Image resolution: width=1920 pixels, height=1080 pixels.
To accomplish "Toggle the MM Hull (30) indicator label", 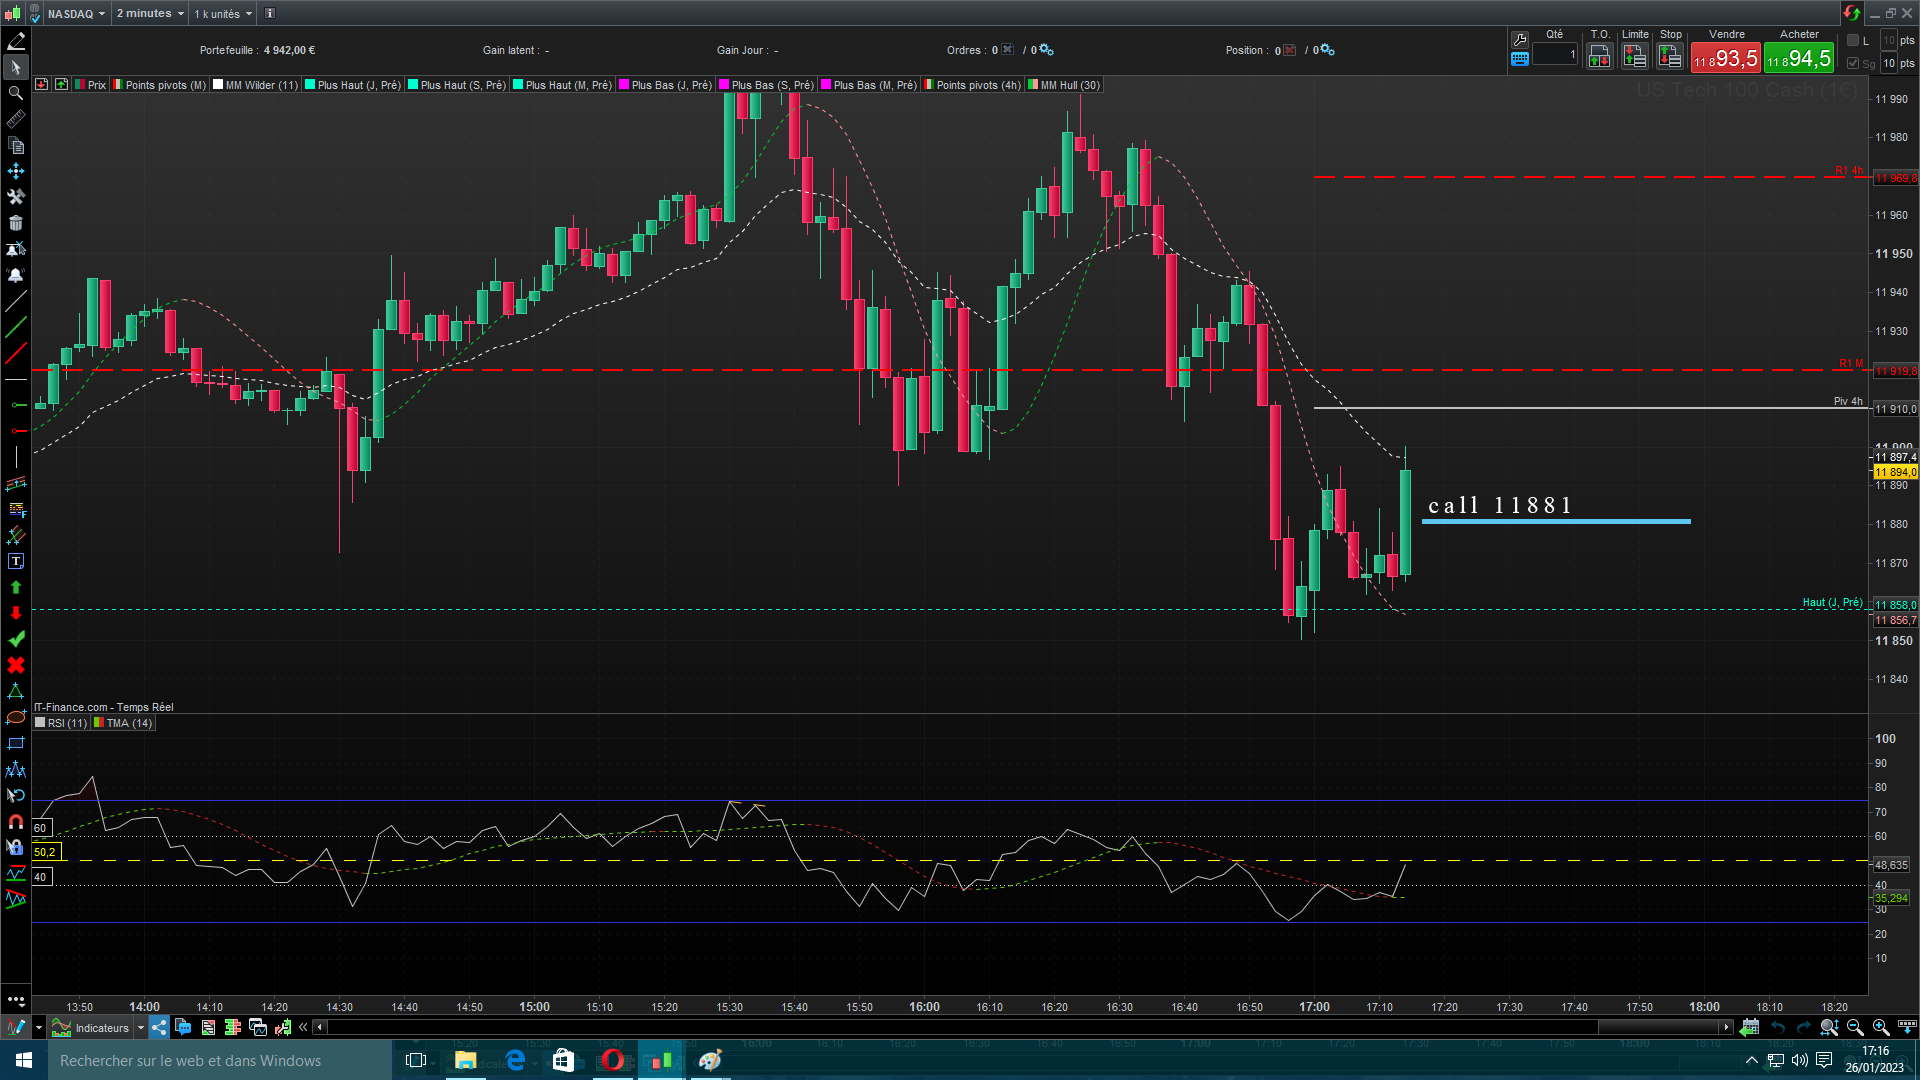I will point(1069,85).
